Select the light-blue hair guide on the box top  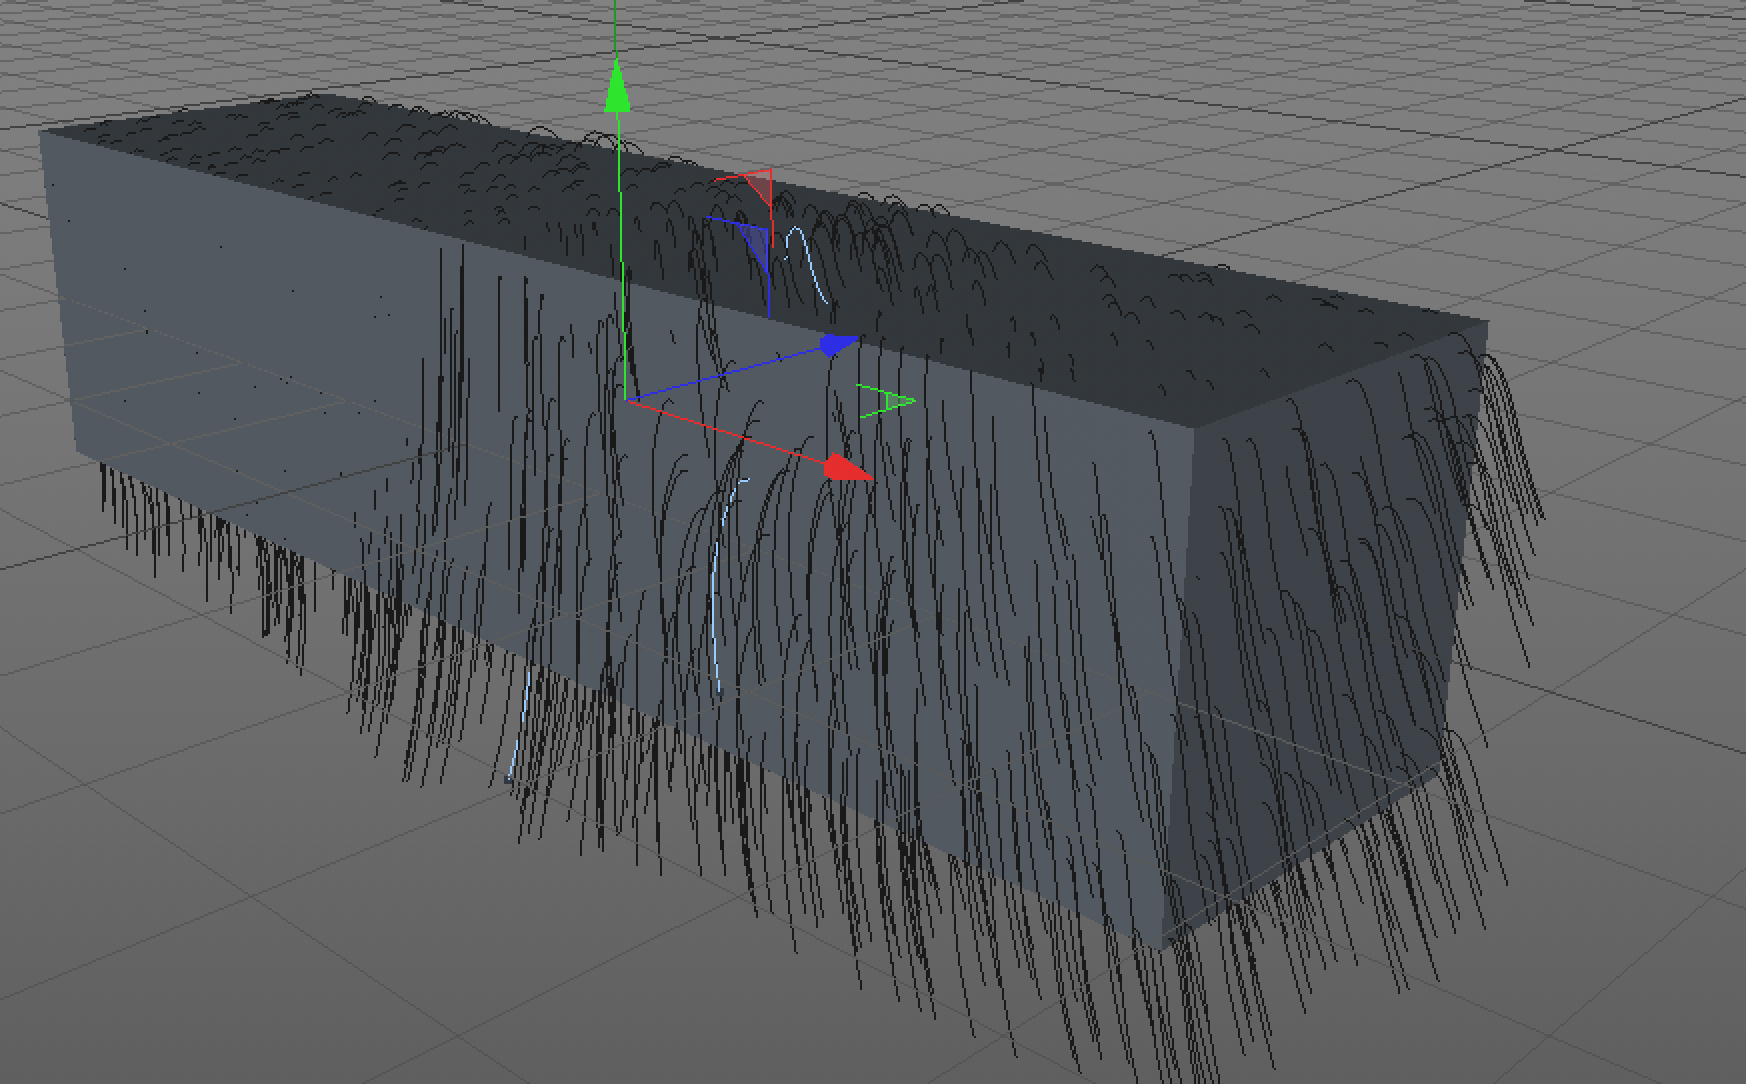point(805,264)
